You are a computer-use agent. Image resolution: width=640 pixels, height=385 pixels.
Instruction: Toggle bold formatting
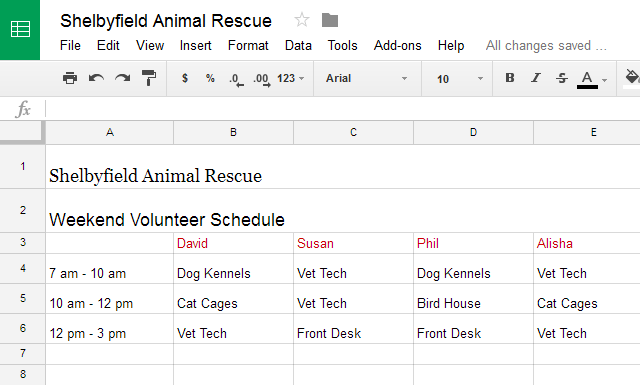pos(510,78)
